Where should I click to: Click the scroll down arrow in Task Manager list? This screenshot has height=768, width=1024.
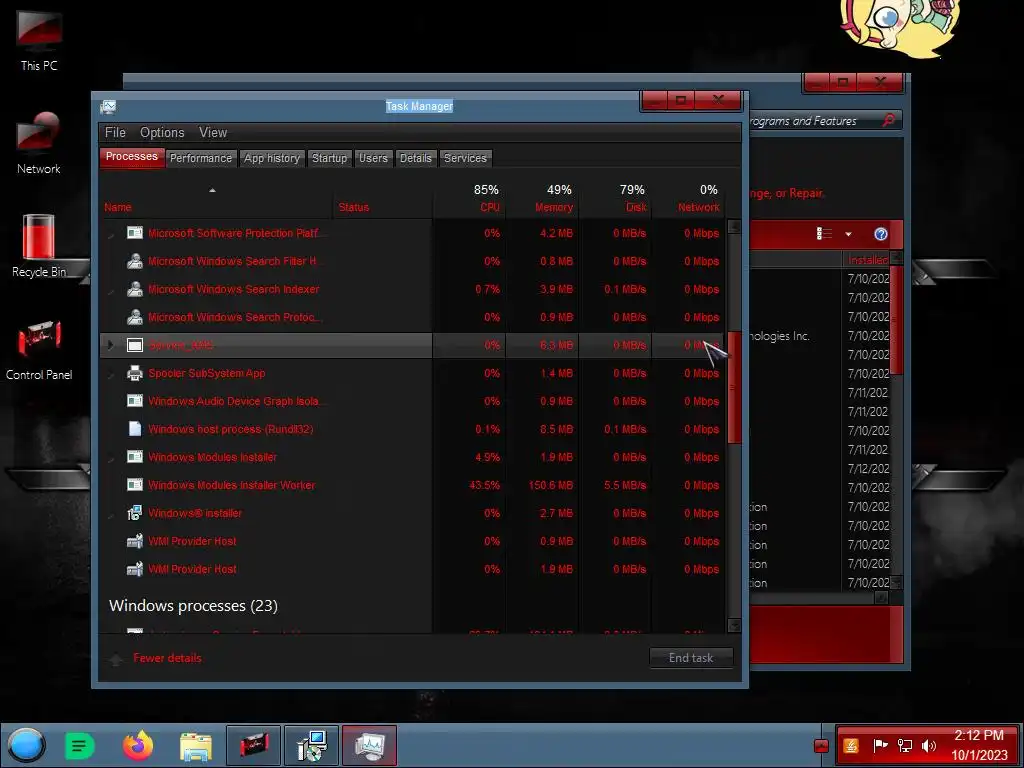[x=734, y=626]
